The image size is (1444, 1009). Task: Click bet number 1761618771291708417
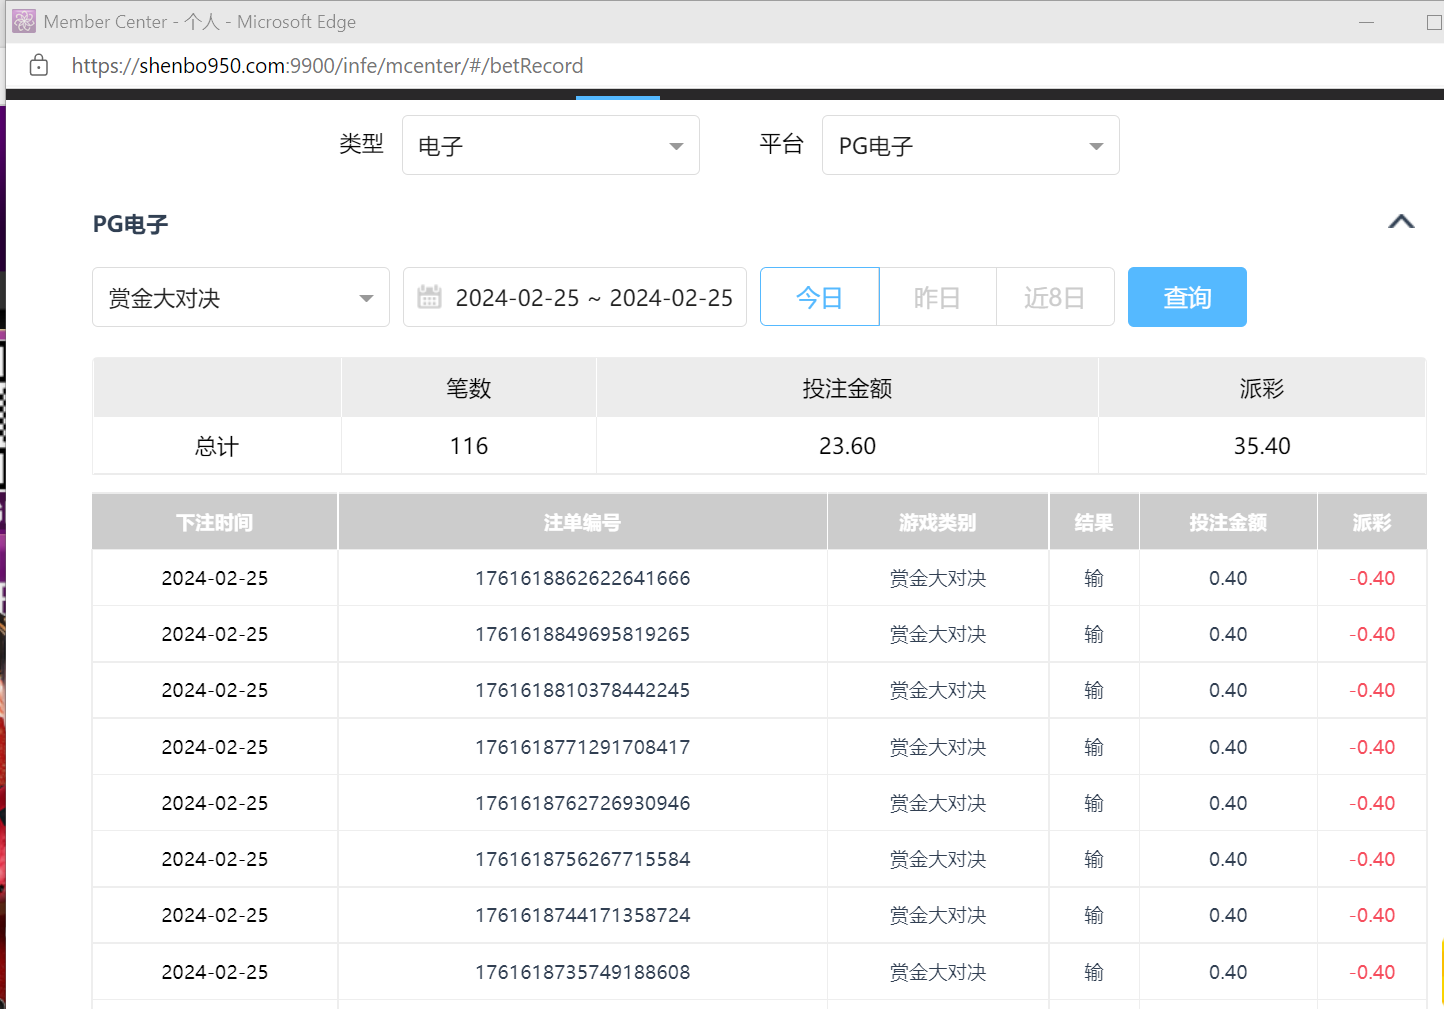pyautogui.click(x=582, y=747)
